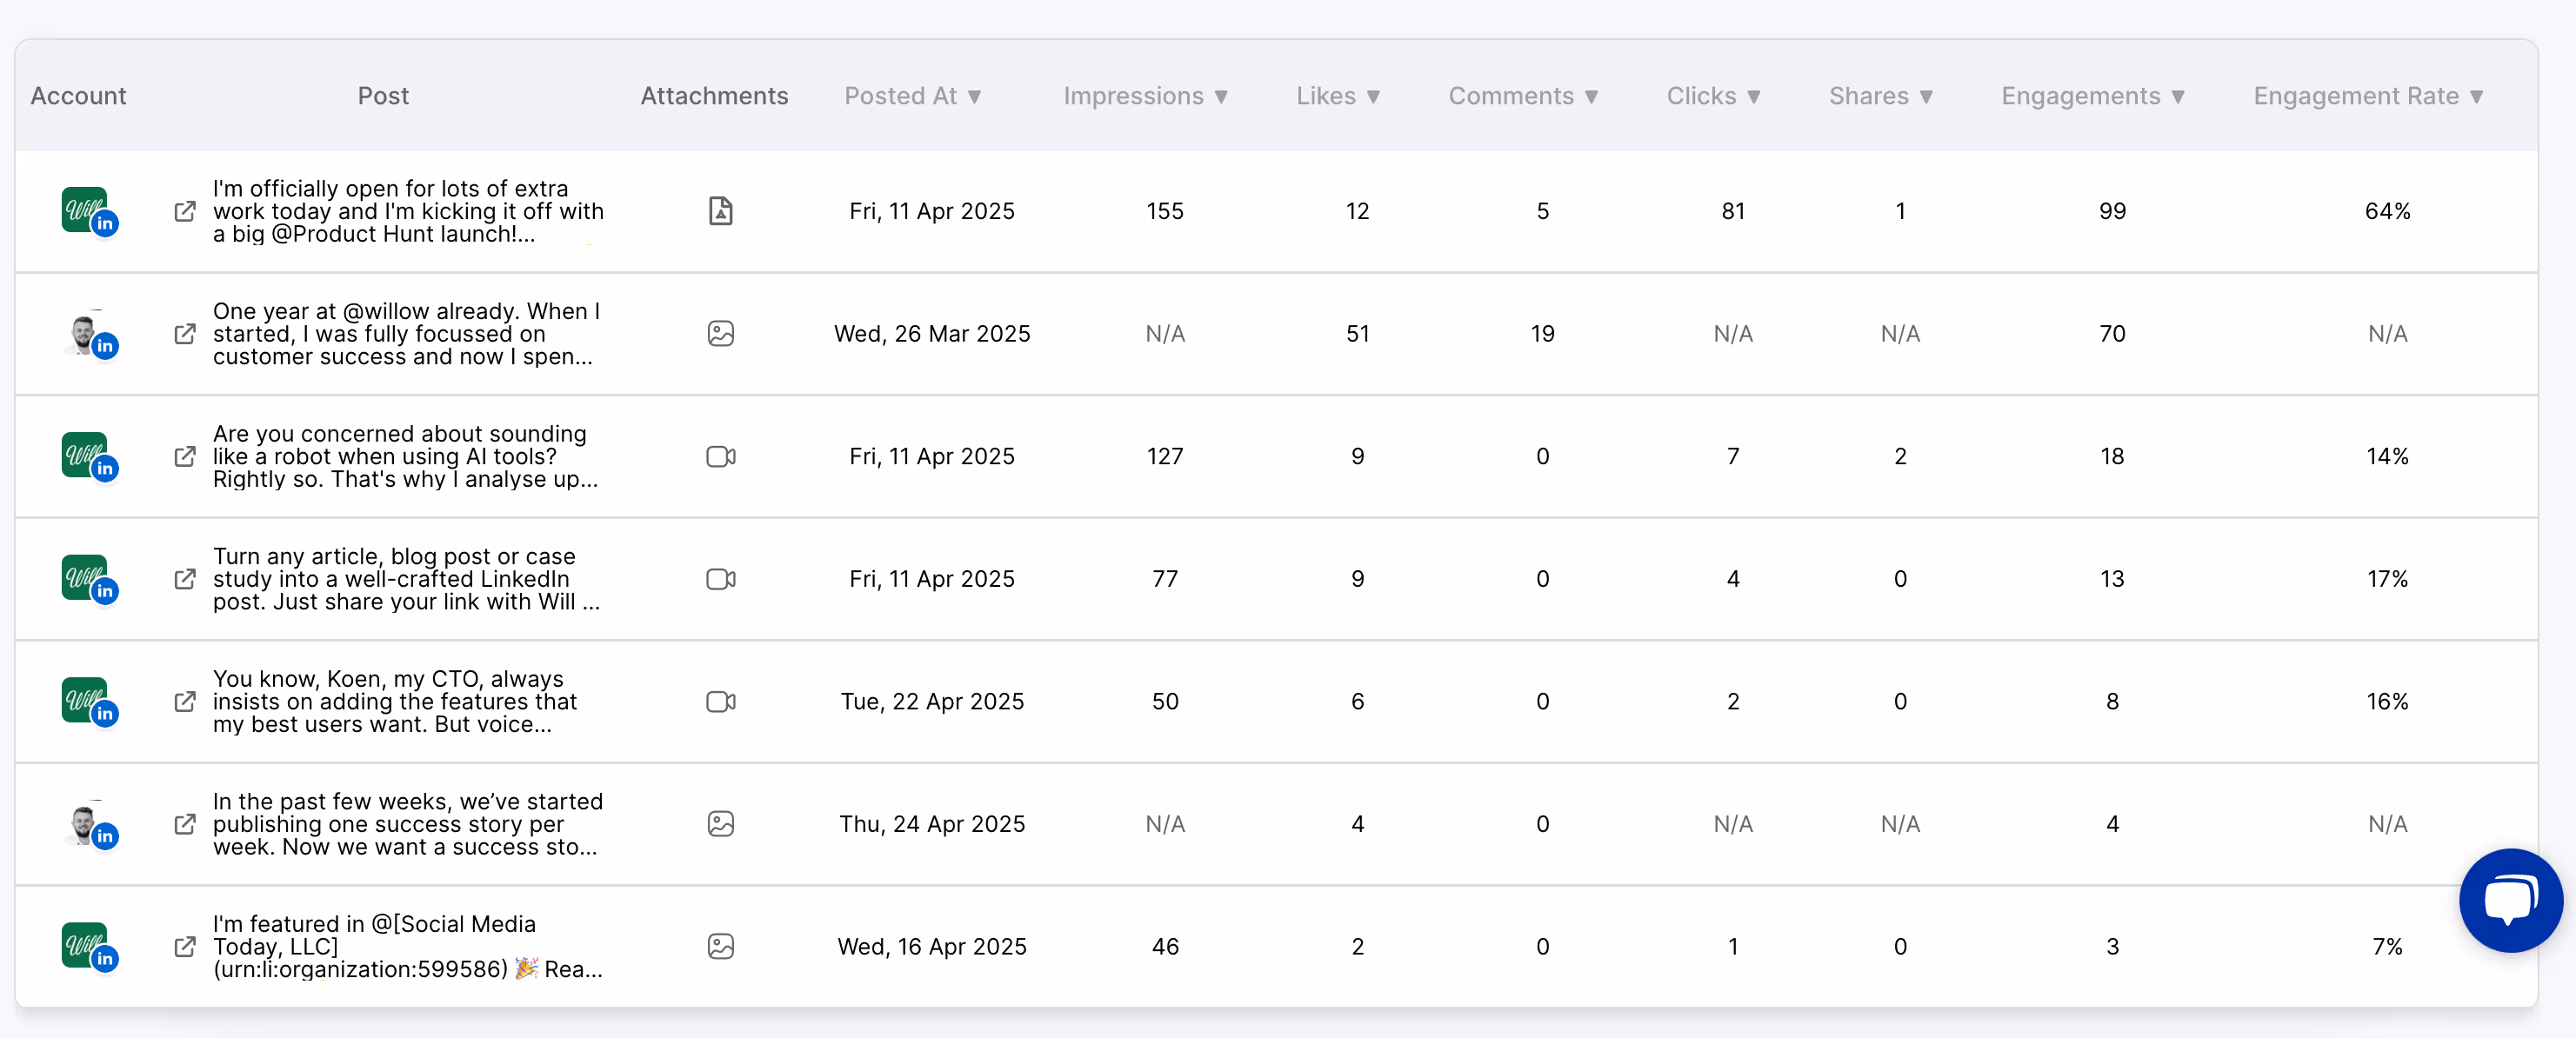Click engagement rate value 64%
Image resolution: width=2576 pixels, height=1038 pixels.
pyautogui.click(x=2387, y=211)
